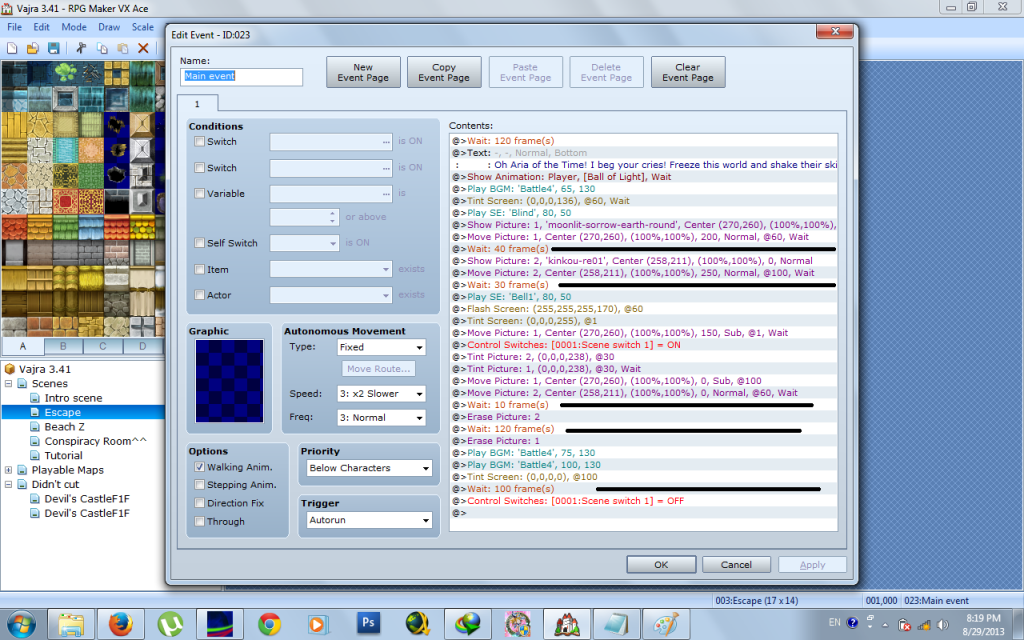Click the Paste toolbar icon
Image resolution: width=1024 pixels, height=640 pixels.
[123, 48]
